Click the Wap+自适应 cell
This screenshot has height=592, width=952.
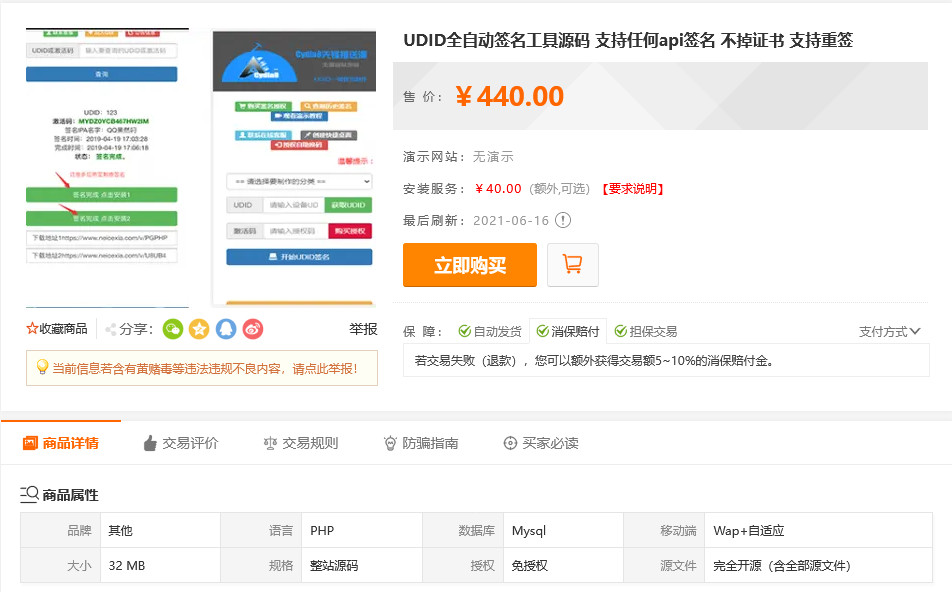click(818, 531)
